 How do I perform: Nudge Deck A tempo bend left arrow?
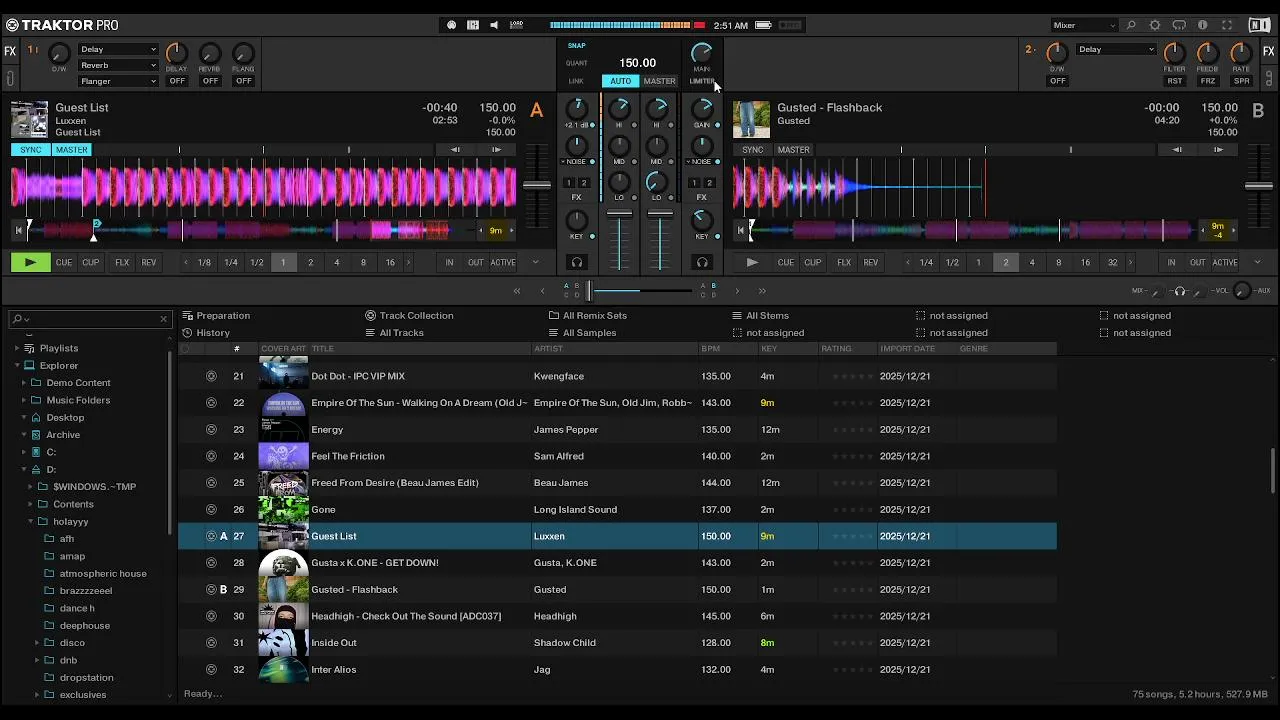pyautogui.click(x=455, y=150)
